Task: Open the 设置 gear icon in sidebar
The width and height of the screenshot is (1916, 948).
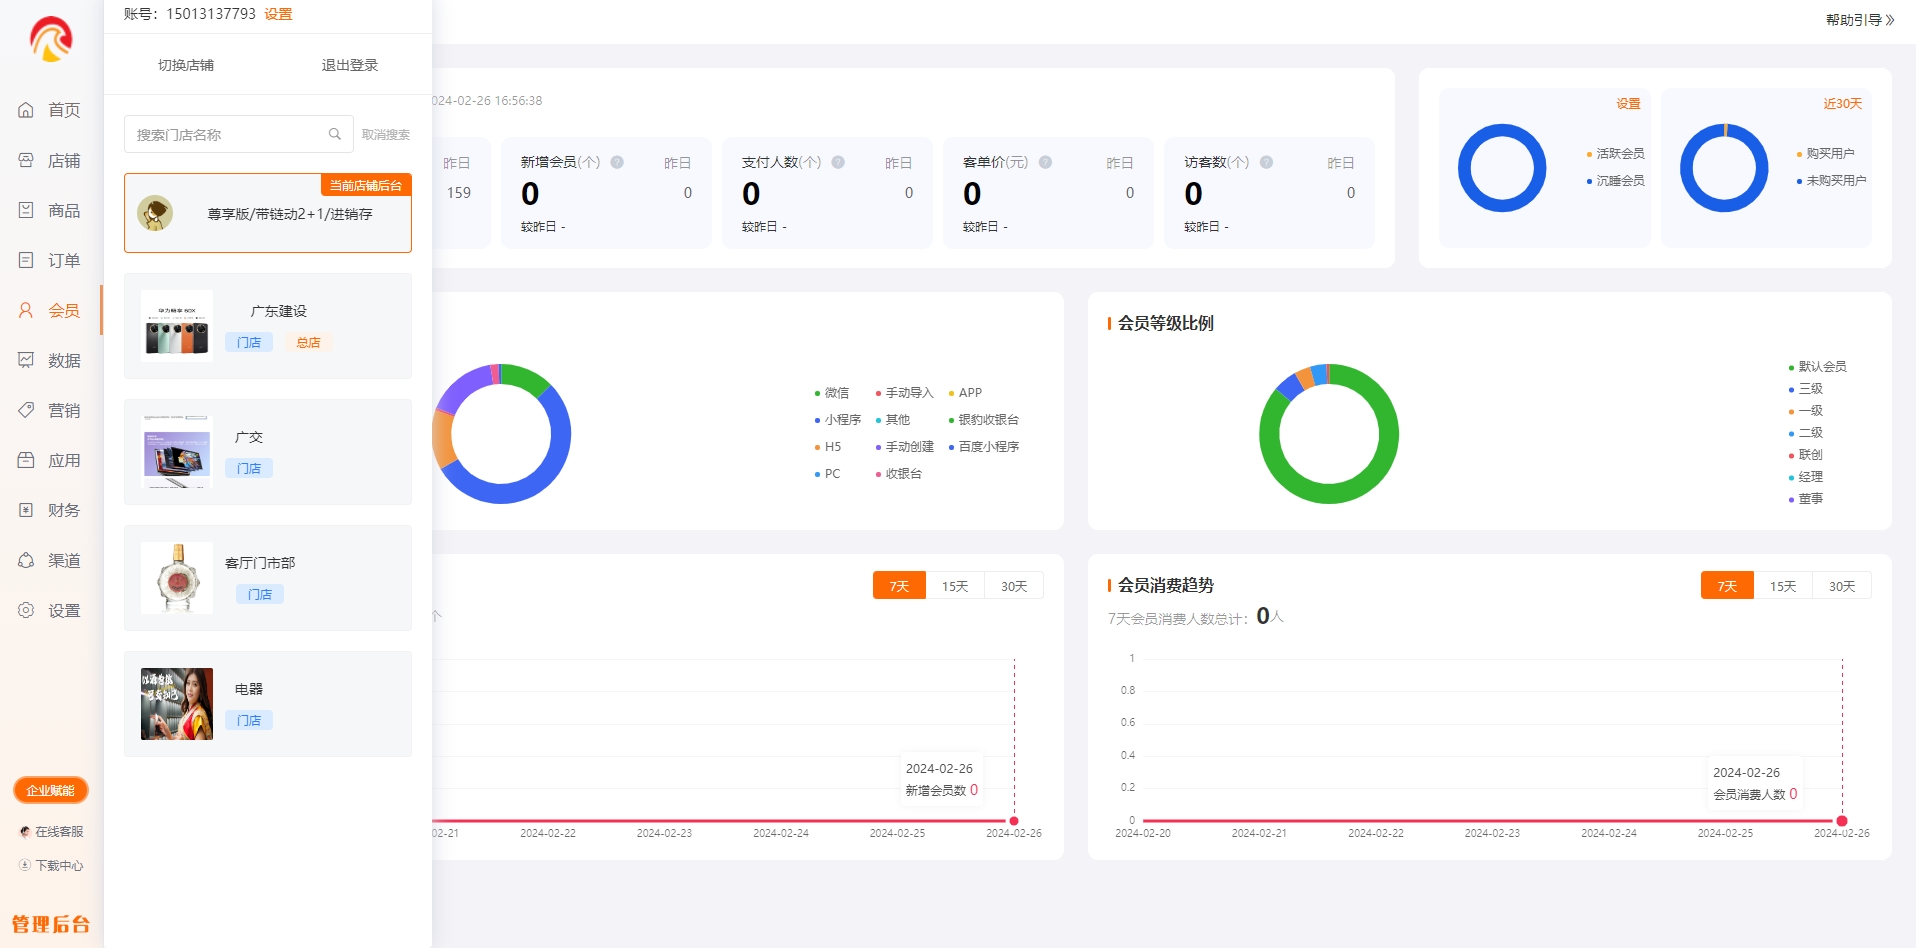Action: pyautogui.click(x=26, y=610)
